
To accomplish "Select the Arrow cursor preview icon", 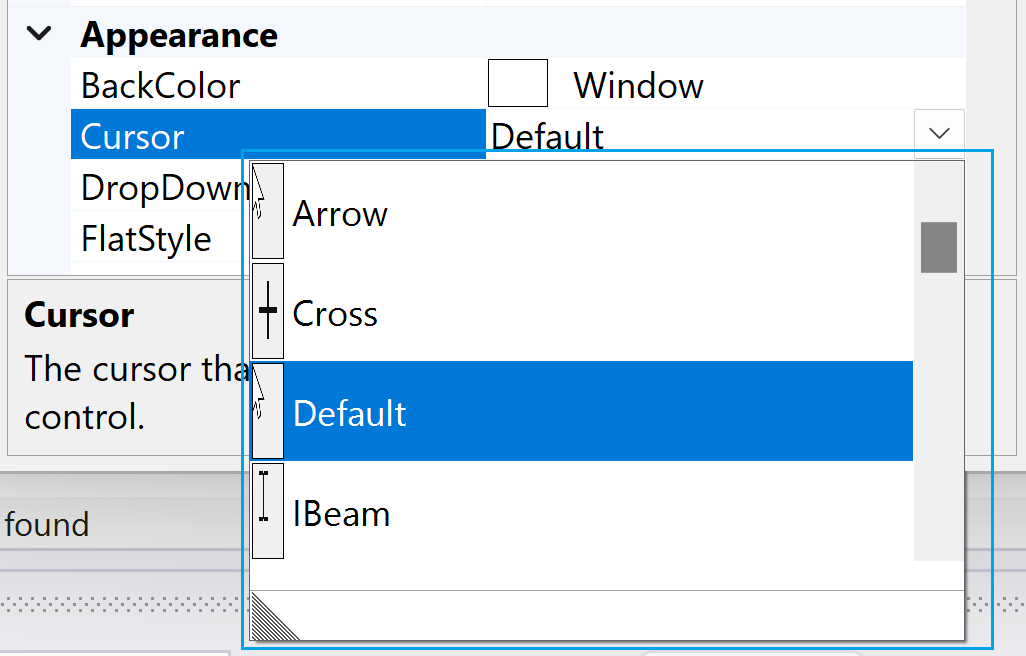I will (267, 211).
